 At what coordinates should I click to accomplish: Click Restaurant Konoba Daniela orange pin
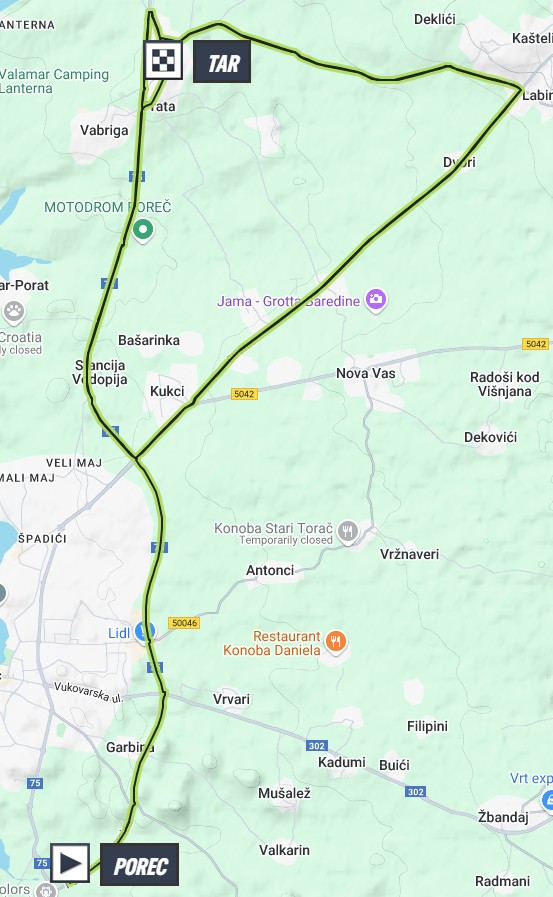pyautogui.click(x=335, y=642)
